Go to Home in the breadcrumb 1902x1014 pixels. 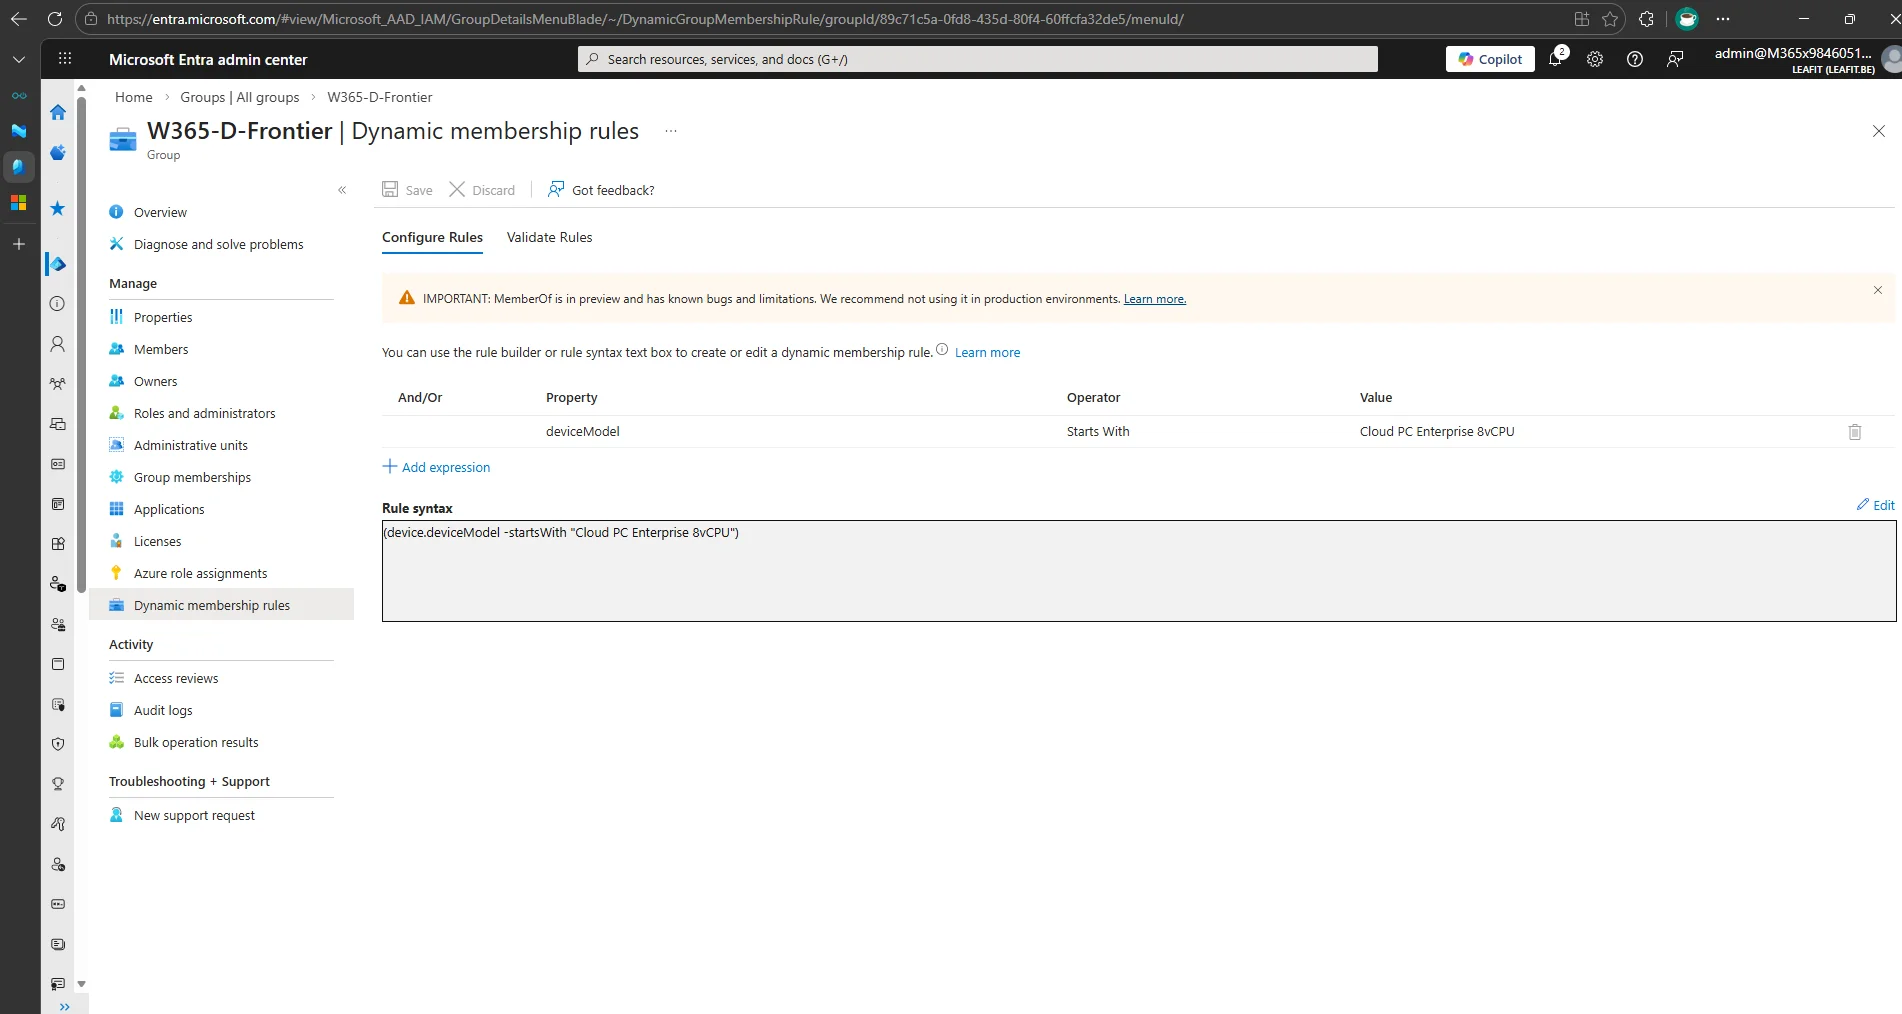pyautogui.click(x=133, y=97)
